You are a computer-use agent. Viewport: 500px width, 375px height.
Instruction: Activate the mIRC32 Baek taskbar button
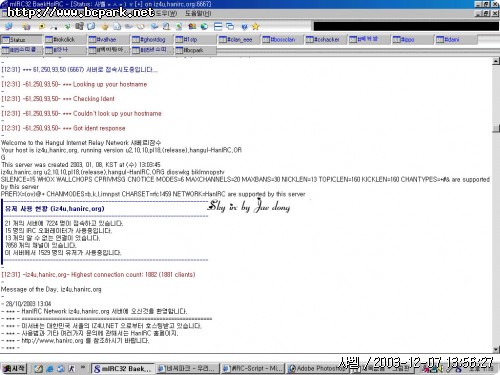123,369
